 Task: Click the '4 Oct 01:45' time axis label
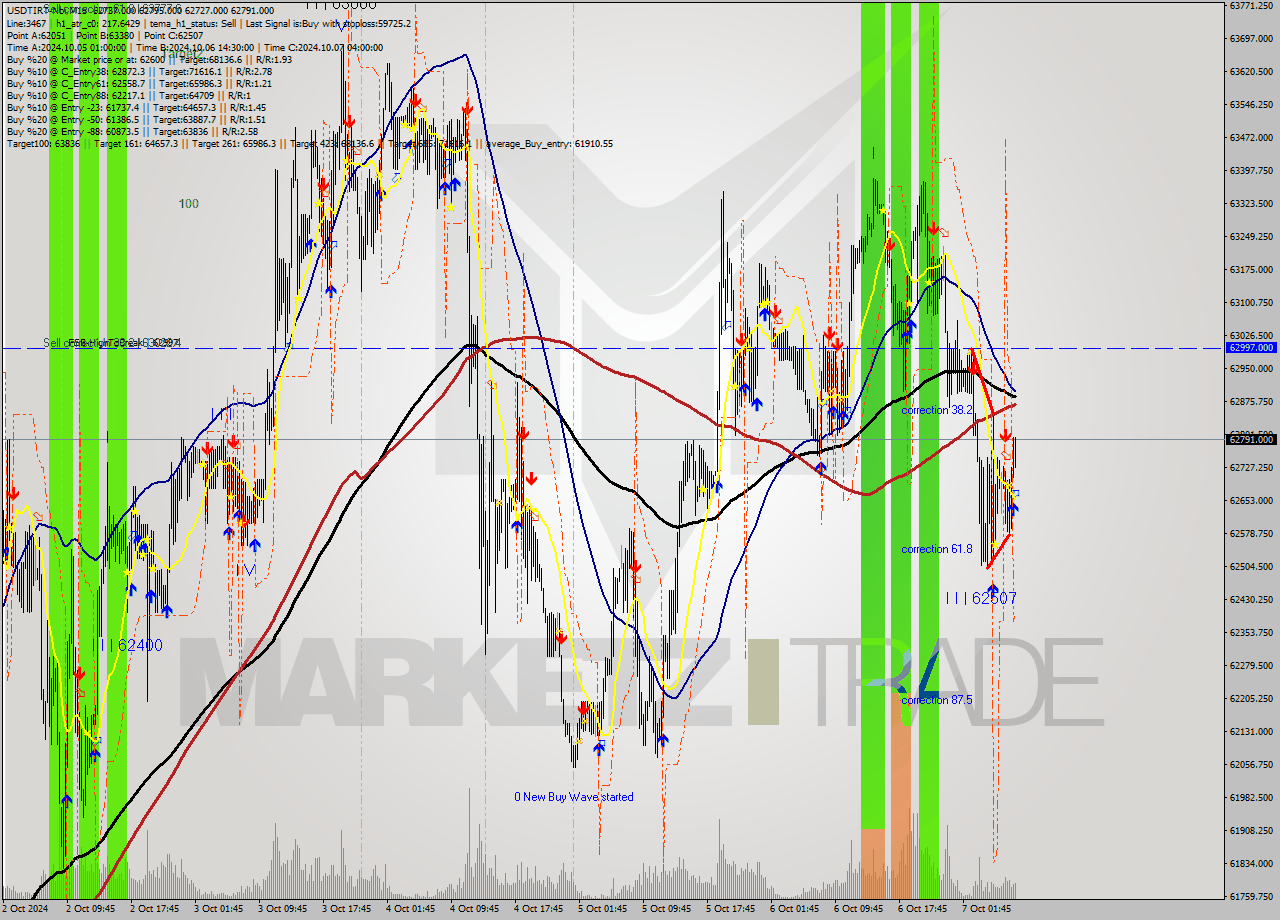point(410,909)
